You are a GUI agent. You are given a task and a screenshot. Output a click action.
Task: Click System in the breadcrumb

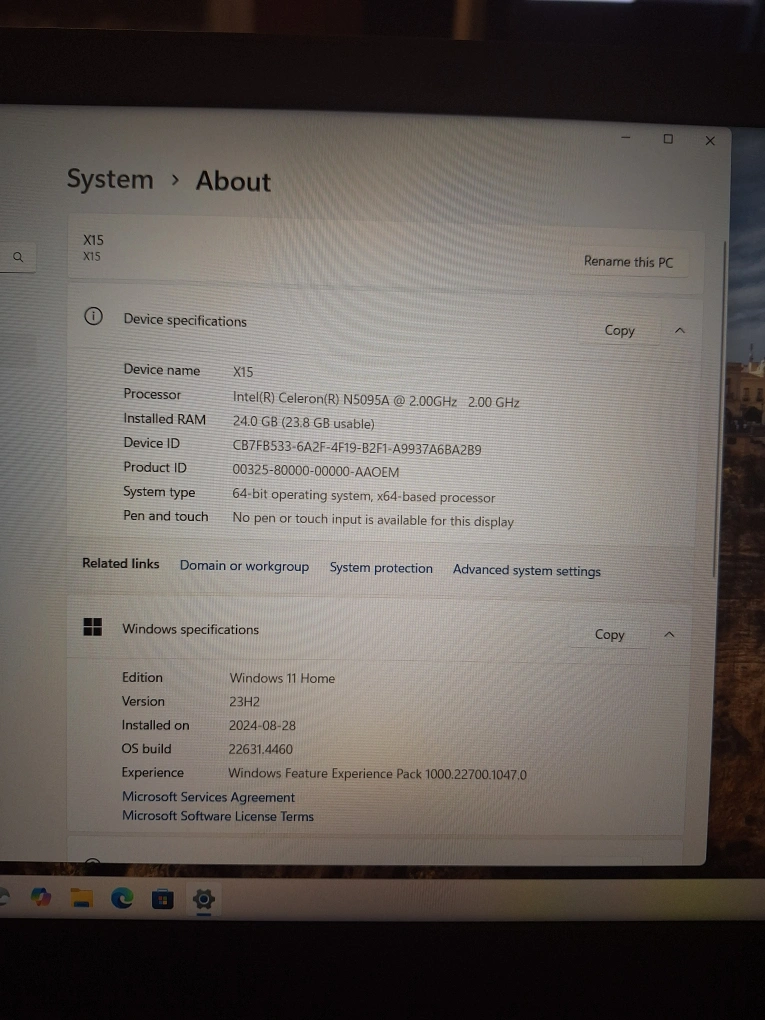110,180
